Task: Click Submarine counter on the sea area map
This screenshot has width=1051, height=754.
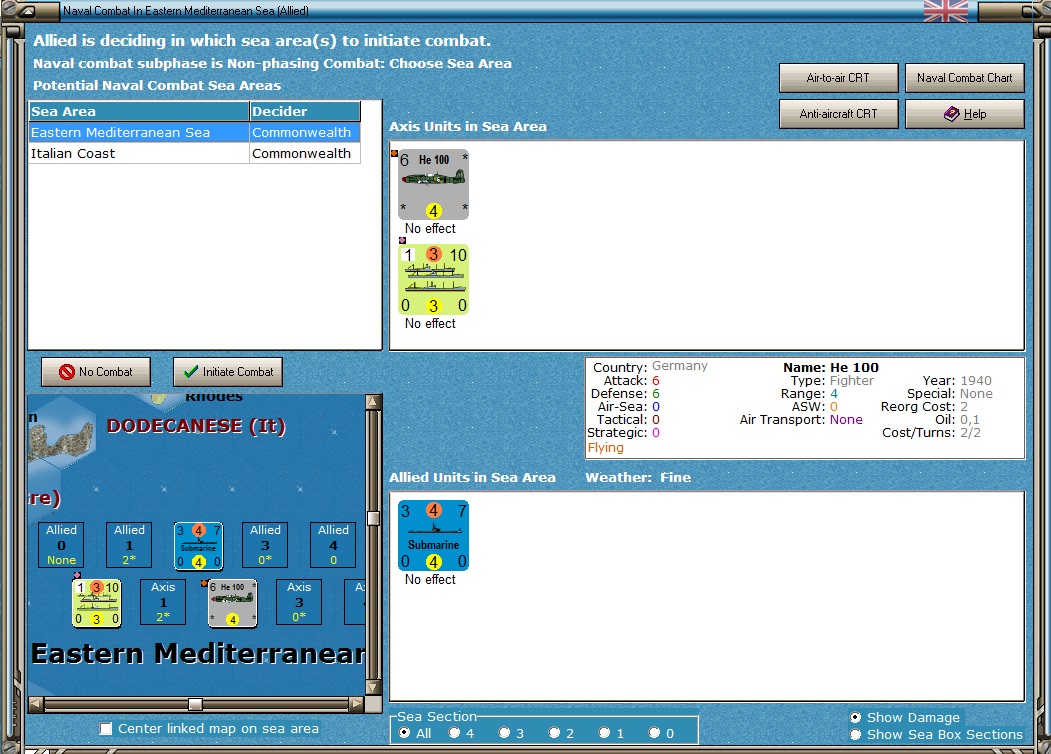Action: click(x=198, y=546)
